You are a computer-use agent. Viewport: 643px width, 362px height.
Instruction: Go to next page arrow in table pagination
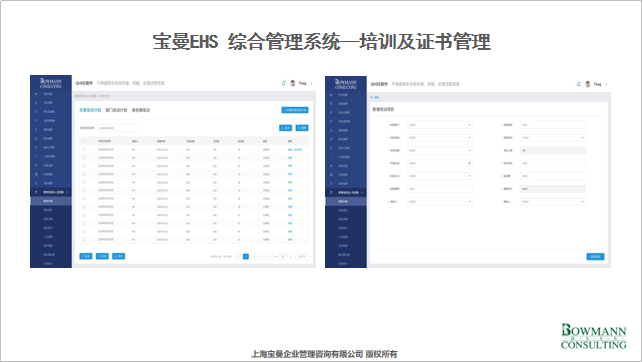(x=290, y=257)
